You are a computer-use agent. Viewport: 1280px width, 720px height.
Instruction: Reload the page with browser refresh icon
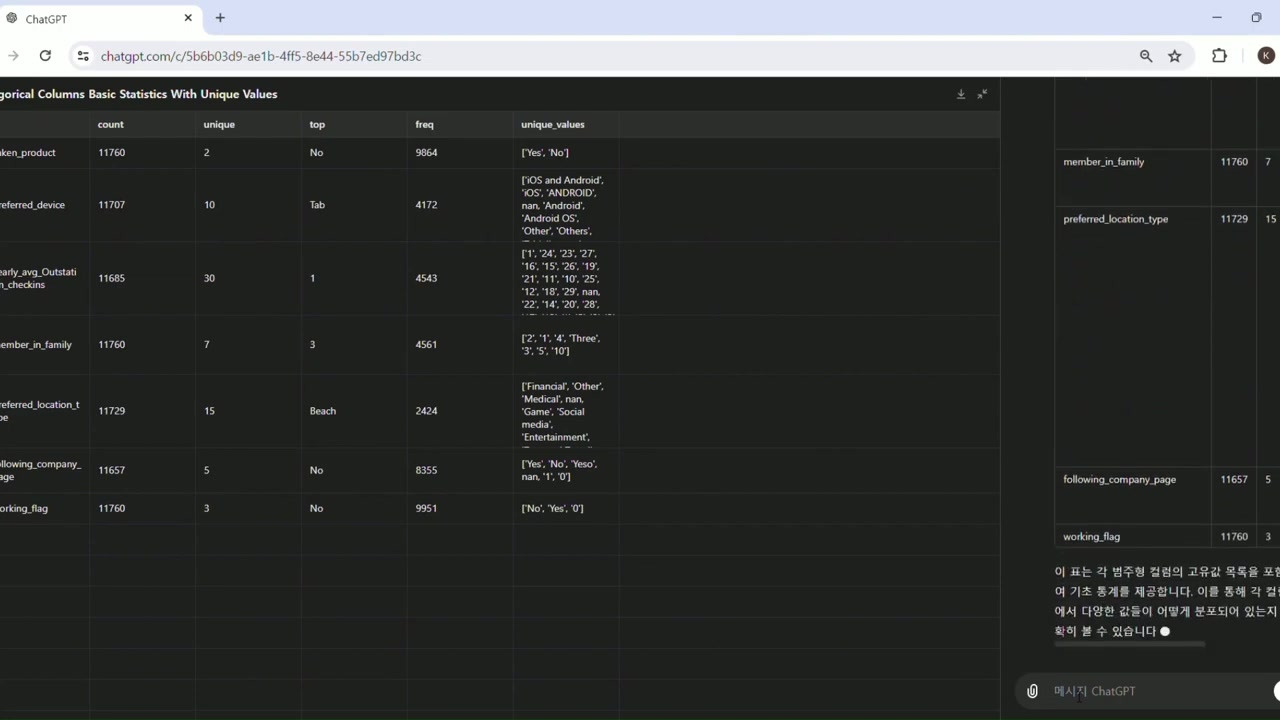point(45,56)
